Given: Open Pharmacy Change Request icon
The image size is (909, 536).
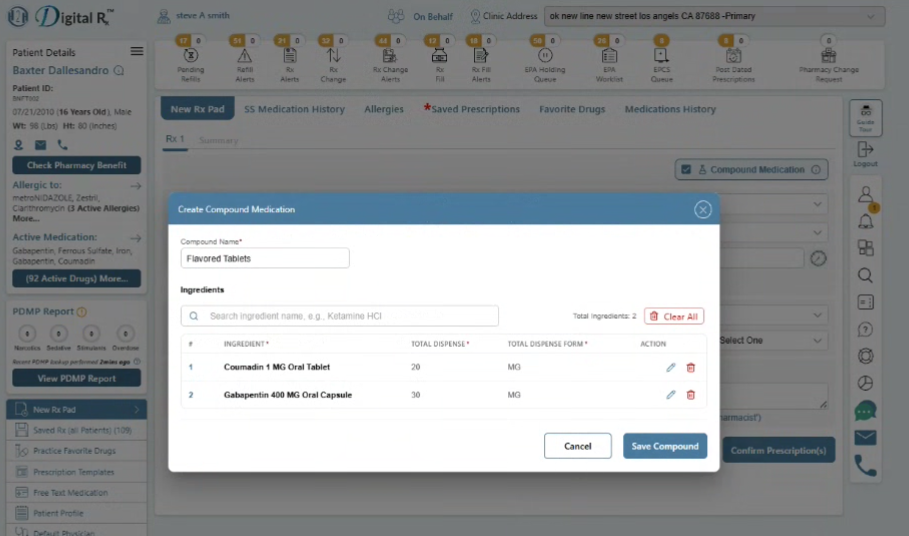Looking at the screenshot, I should pyautogui.click(x=828, y=56).
